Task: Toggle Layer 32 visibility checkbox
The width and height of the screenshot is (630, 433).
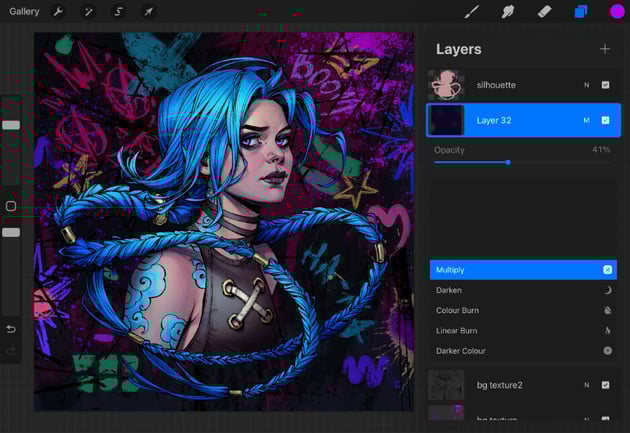Action: [605, 120]
